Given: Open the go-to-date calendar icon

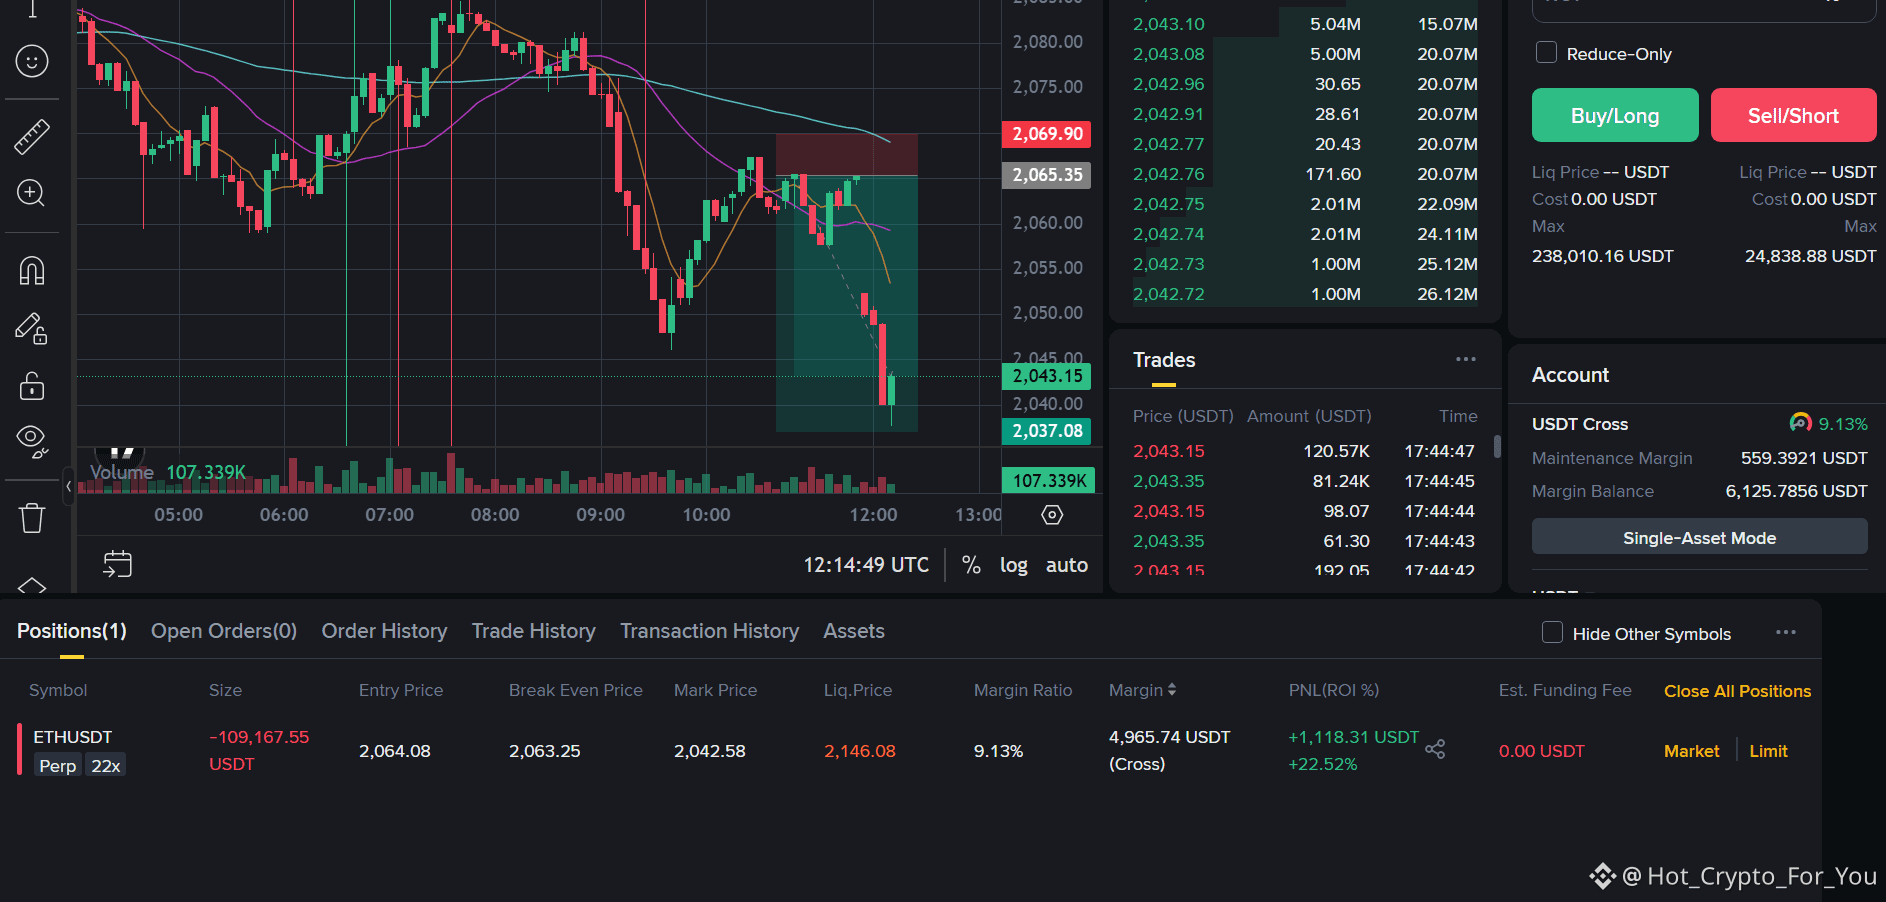Looking at the screenshot, I should coord(117,564).
